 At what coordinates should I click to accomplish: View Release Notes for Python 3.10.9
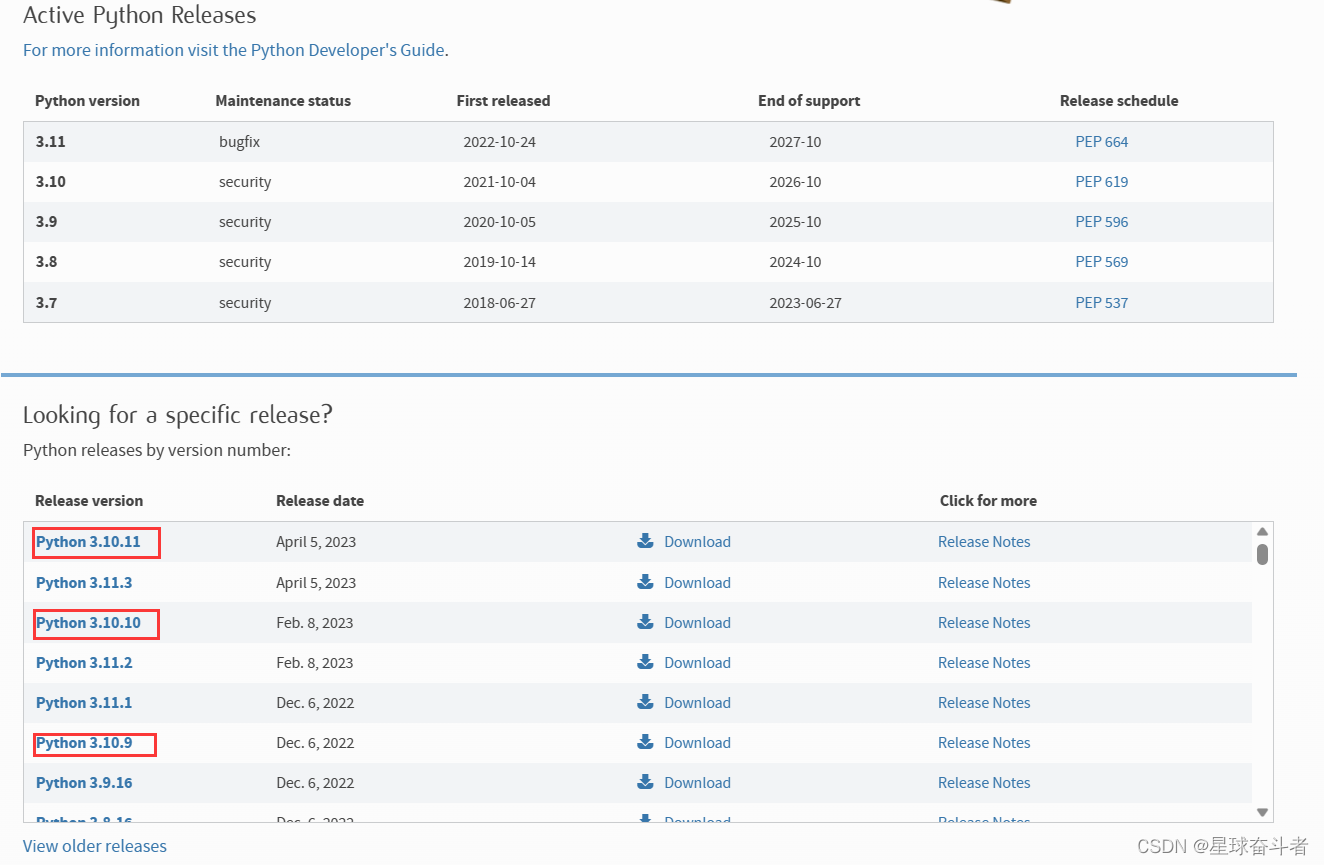tap(984, 742)
